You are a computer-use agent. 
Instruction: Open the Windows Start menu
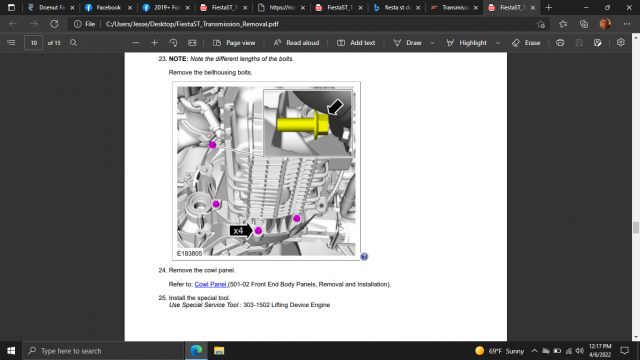click(x=11, y=351)
